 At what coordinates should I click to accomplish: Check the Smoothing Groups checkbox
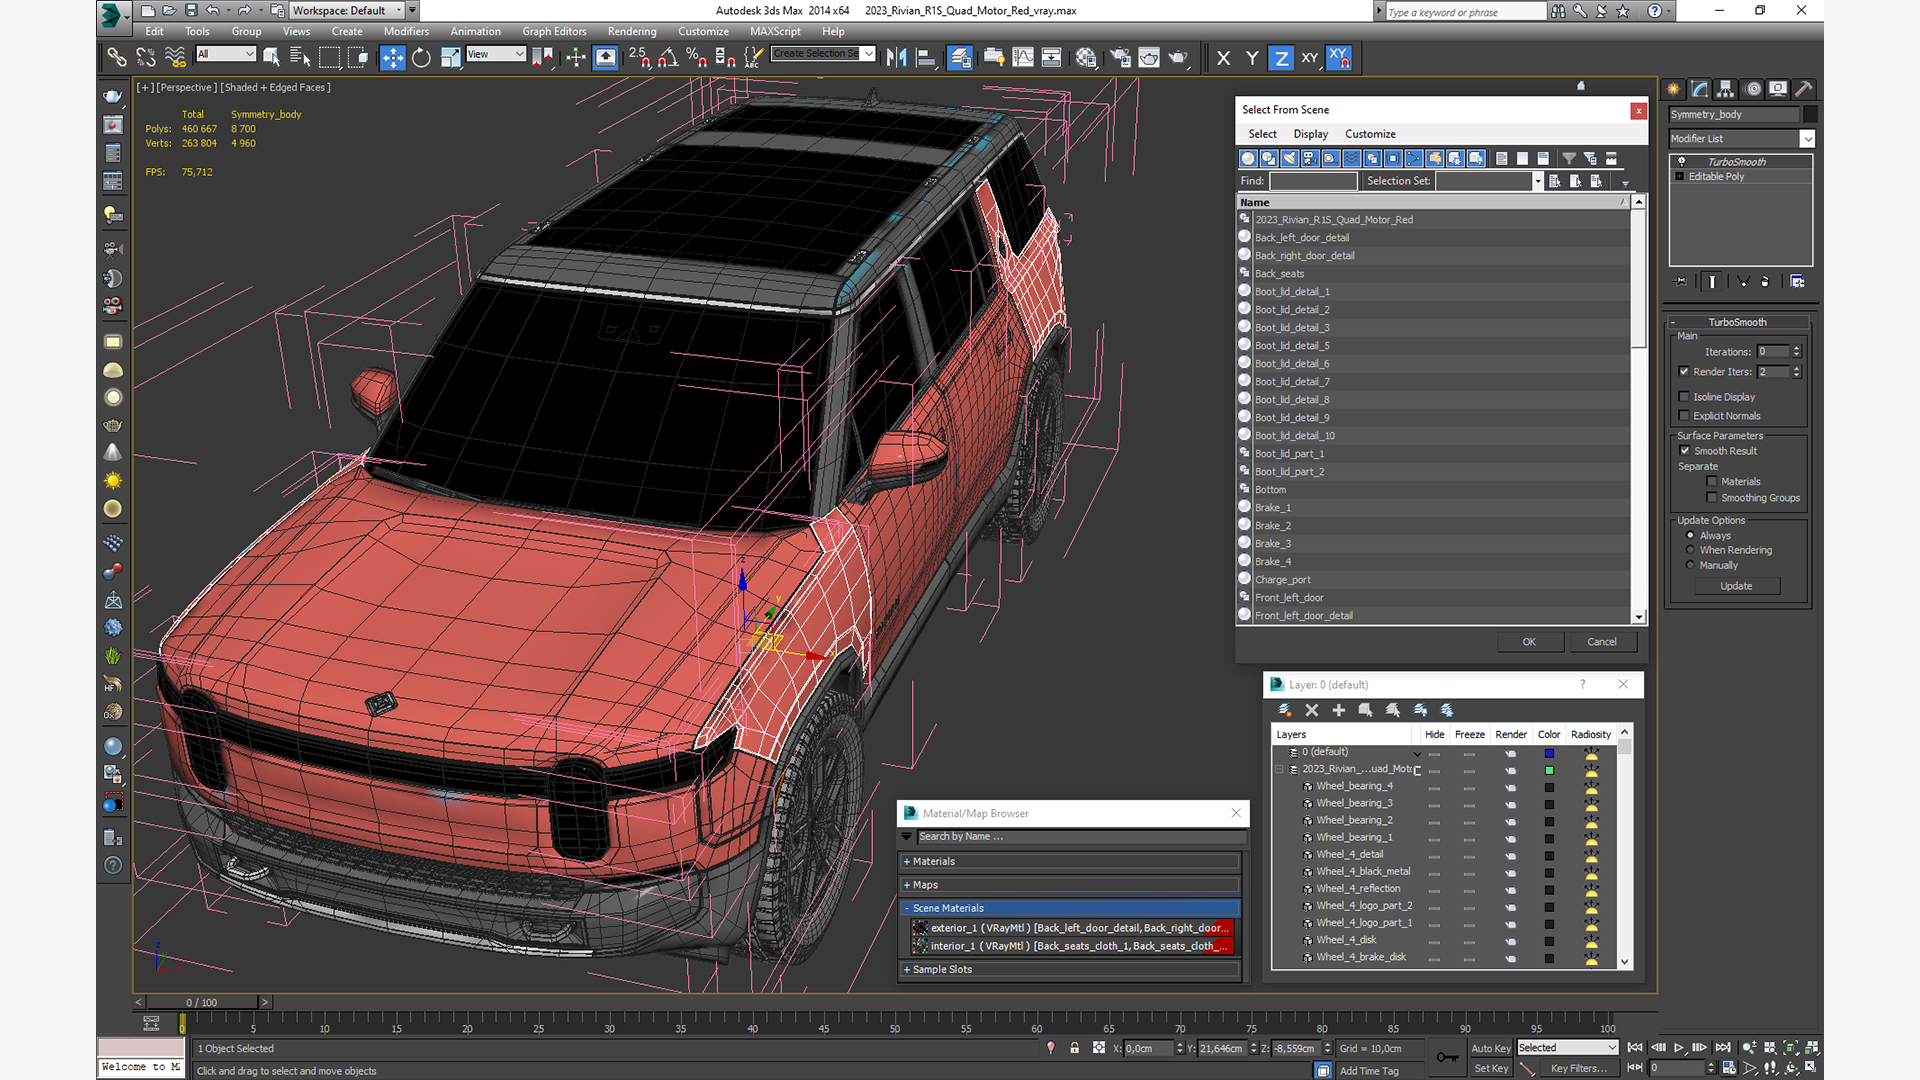pyautogui.click(x=1712, y=498)
